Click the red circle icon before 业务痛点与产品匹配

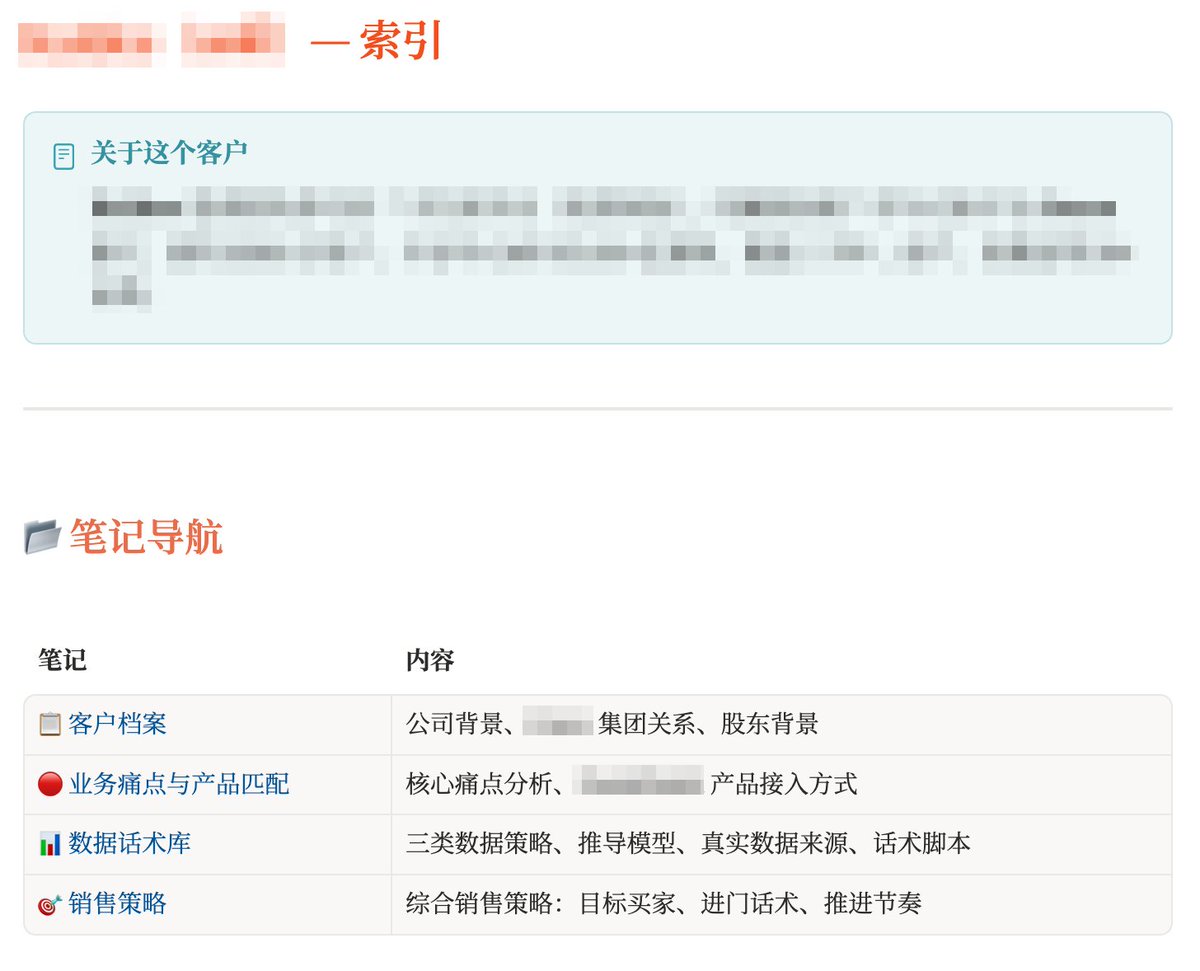point(50,784)
